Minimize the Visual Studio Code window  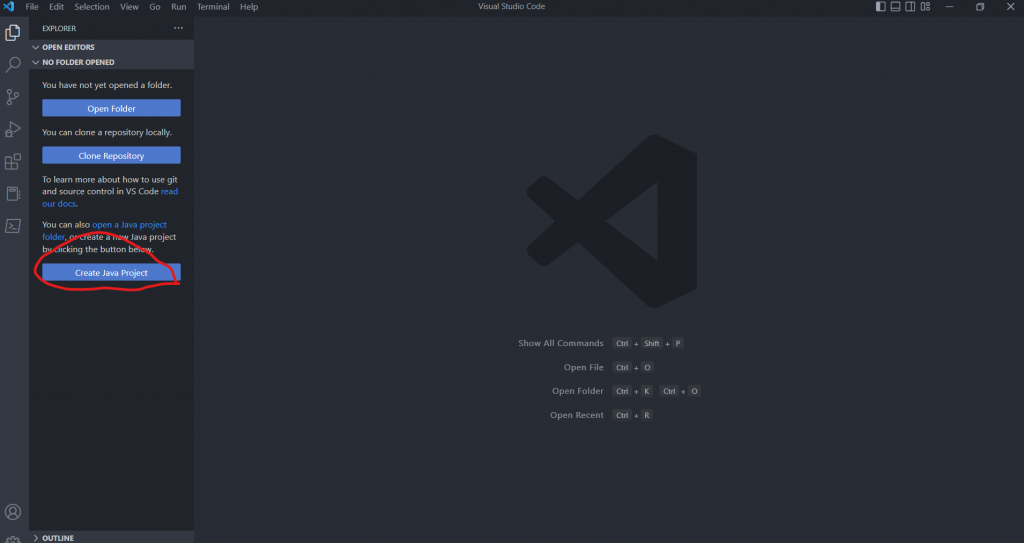tap(950, 7)
